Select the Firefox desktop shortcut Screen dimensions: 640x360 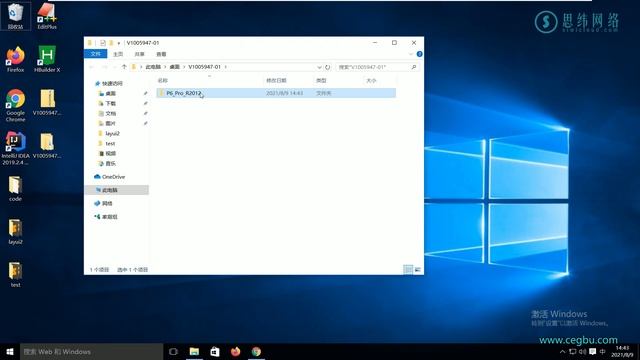16,59
